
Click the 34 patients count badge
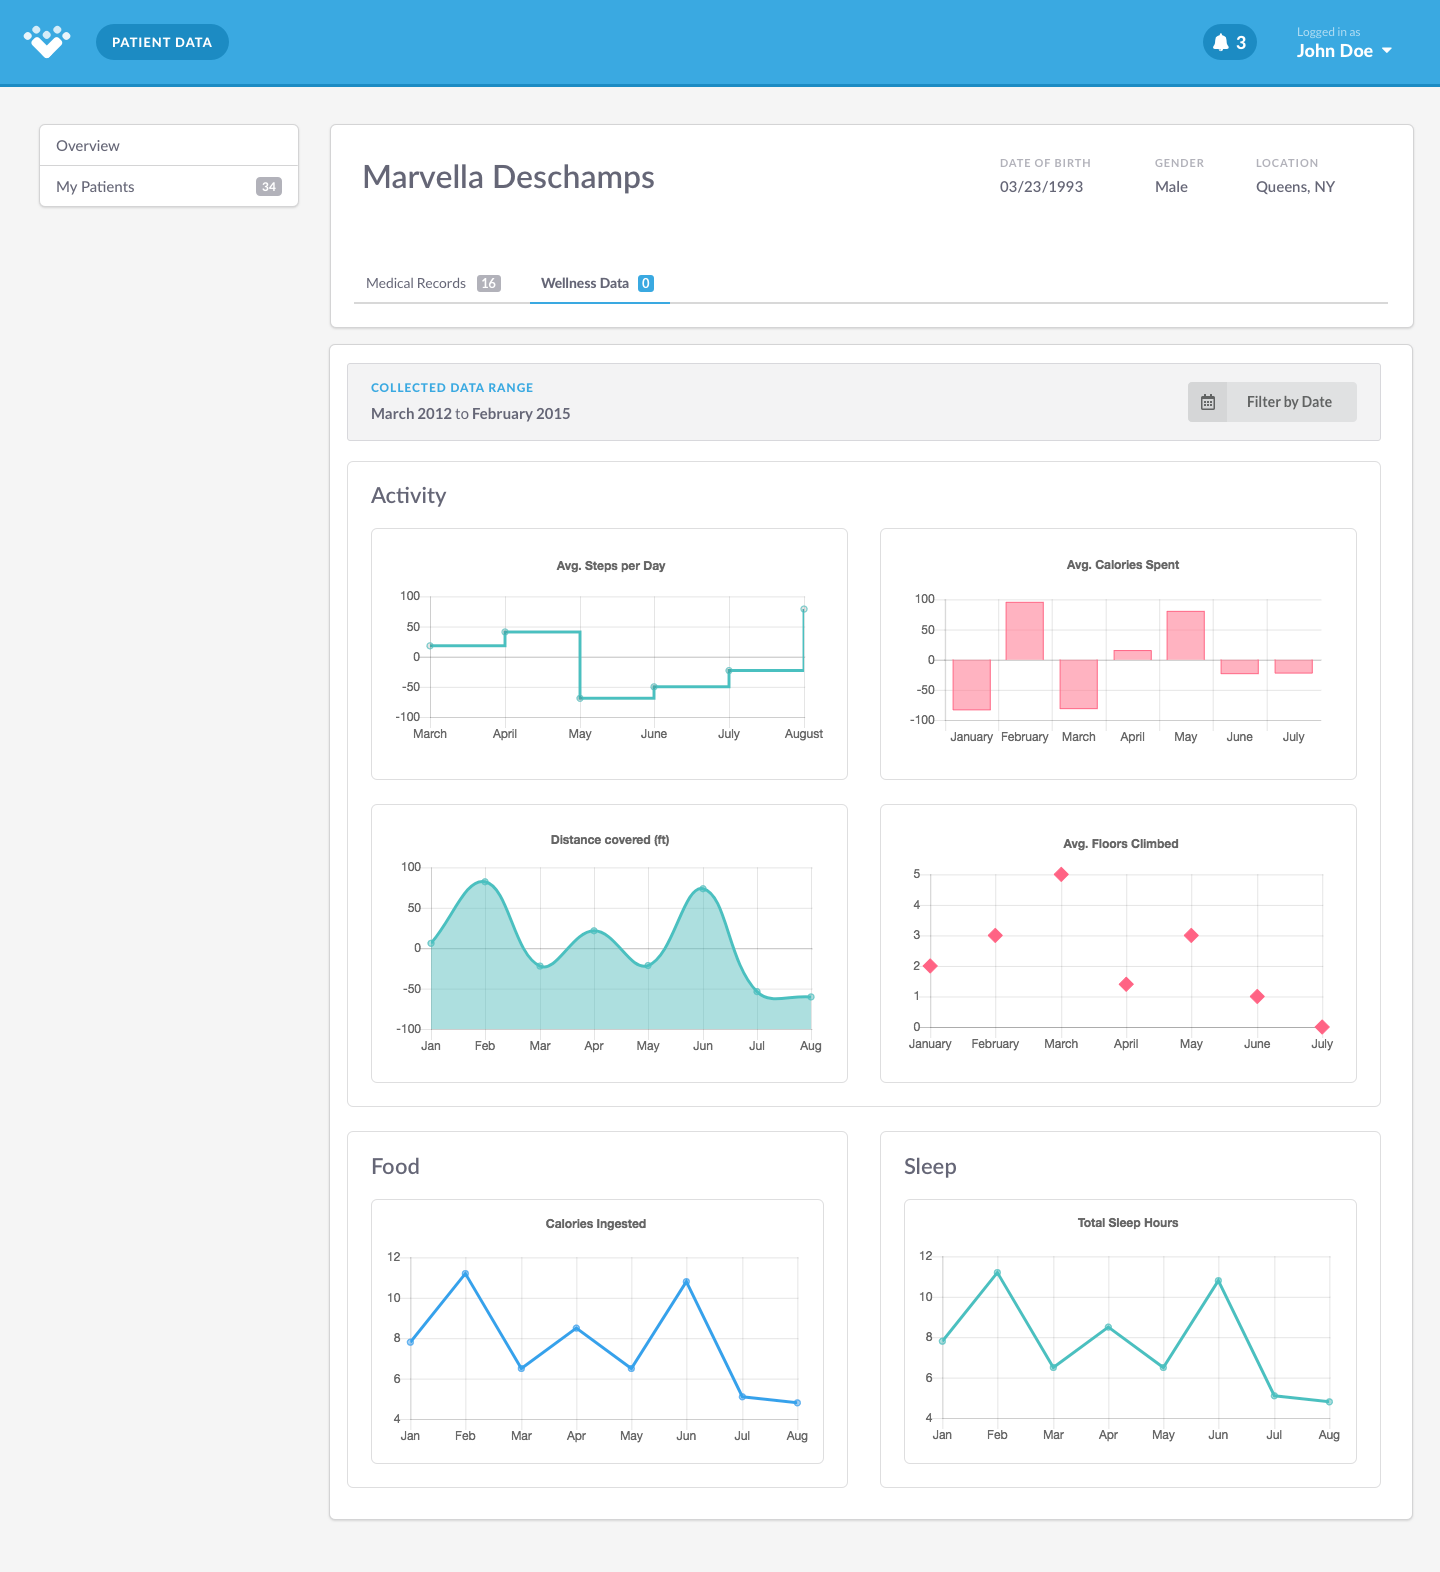(269, 187)
